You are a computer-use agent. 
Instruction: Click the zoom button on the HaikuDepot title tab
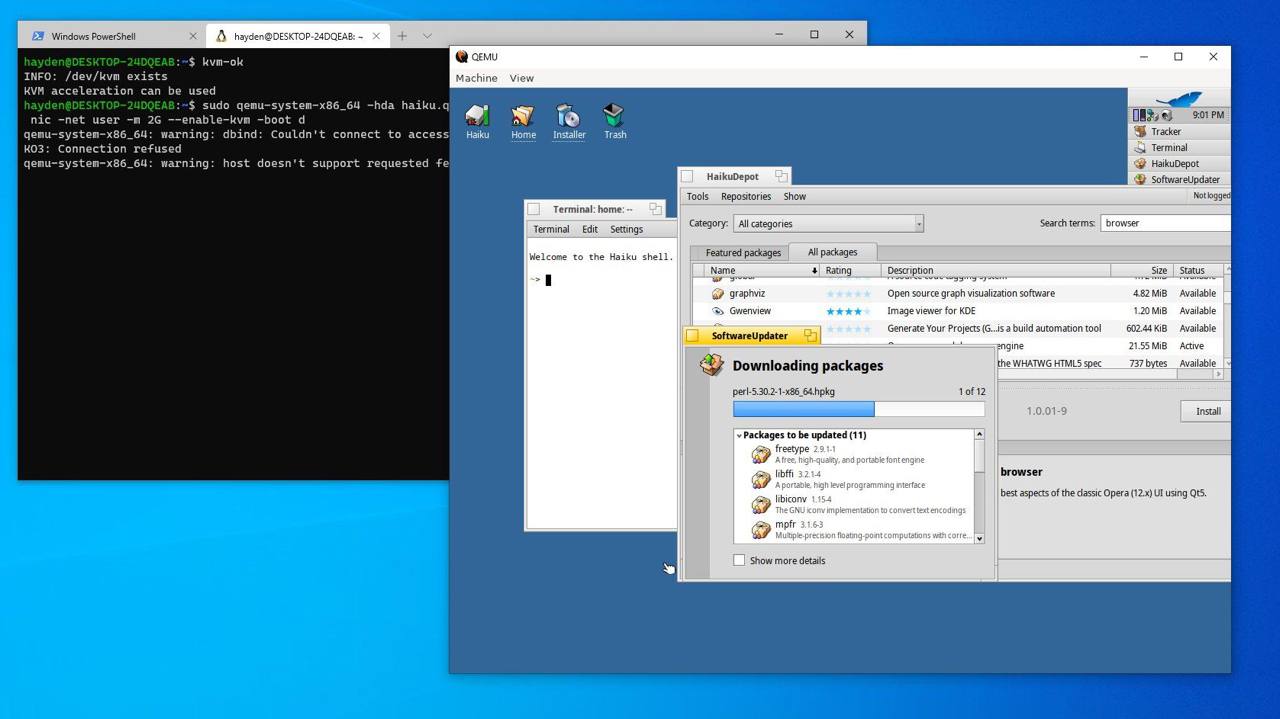click(781, 176)
